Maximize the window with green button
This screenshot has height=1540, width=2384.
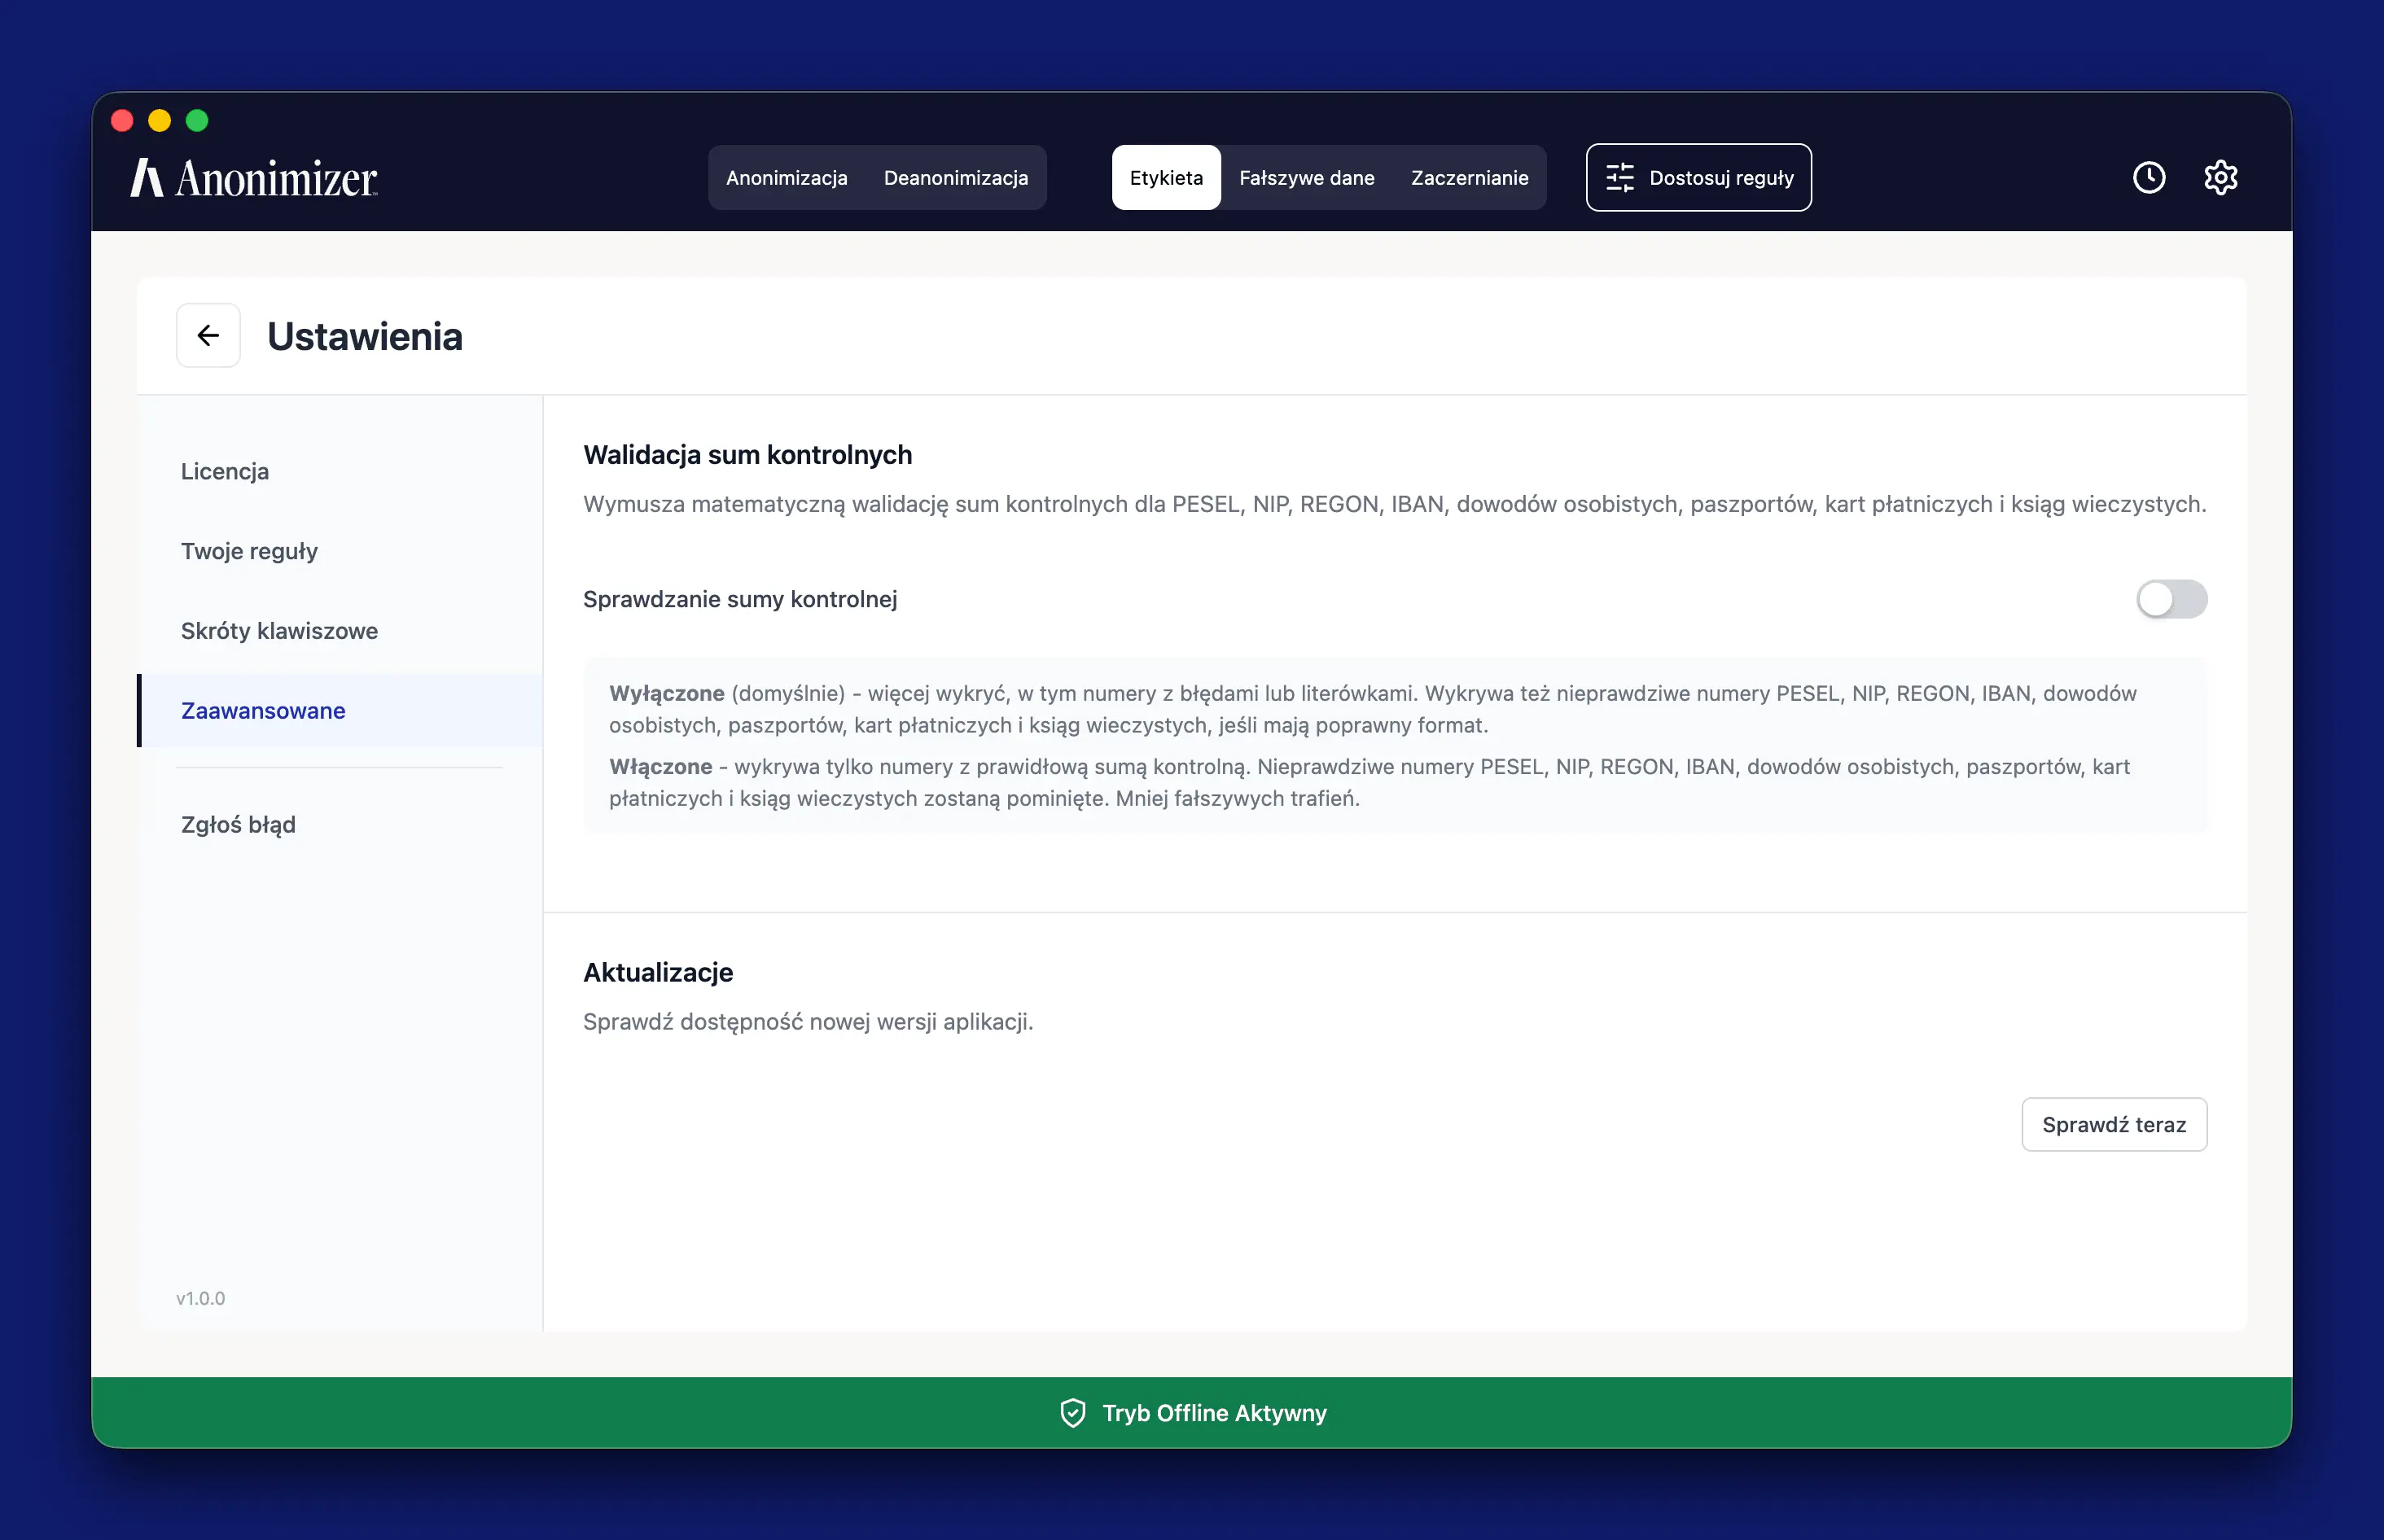coord(197,120)
